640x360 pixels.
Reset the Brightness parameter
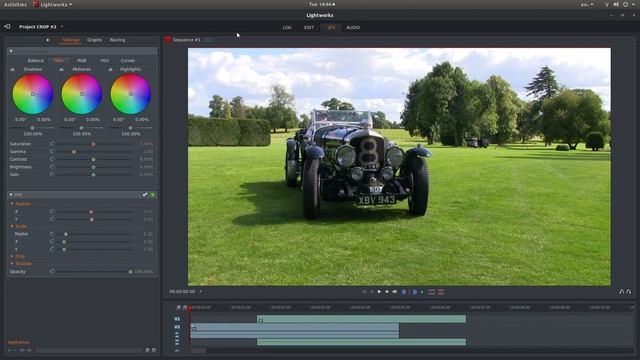click(52, 167)
